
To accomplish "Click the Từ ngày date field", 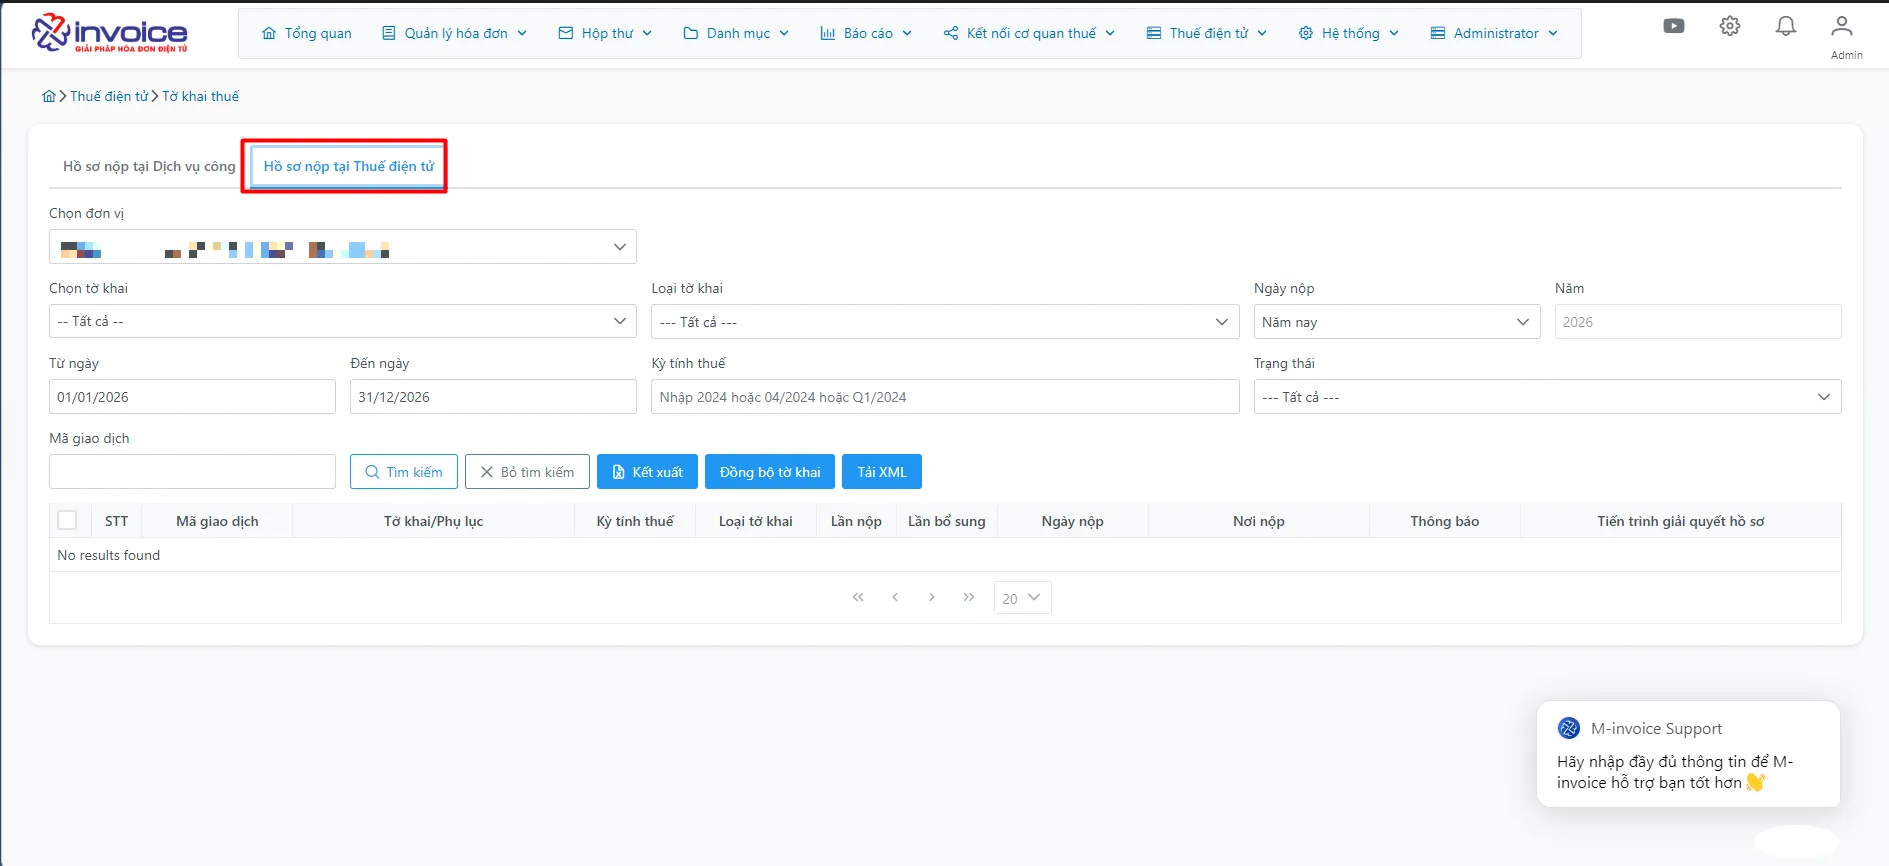I will (192, 397).
